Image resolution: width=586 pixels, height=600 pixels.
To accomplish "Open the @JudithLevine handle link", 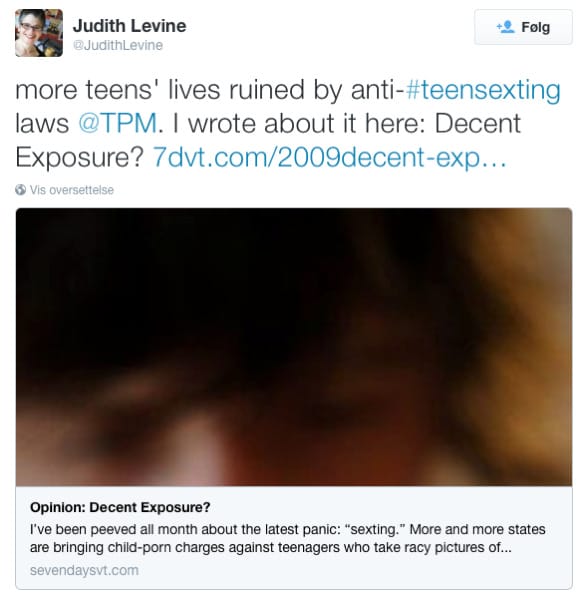I will tap(118, 45).
